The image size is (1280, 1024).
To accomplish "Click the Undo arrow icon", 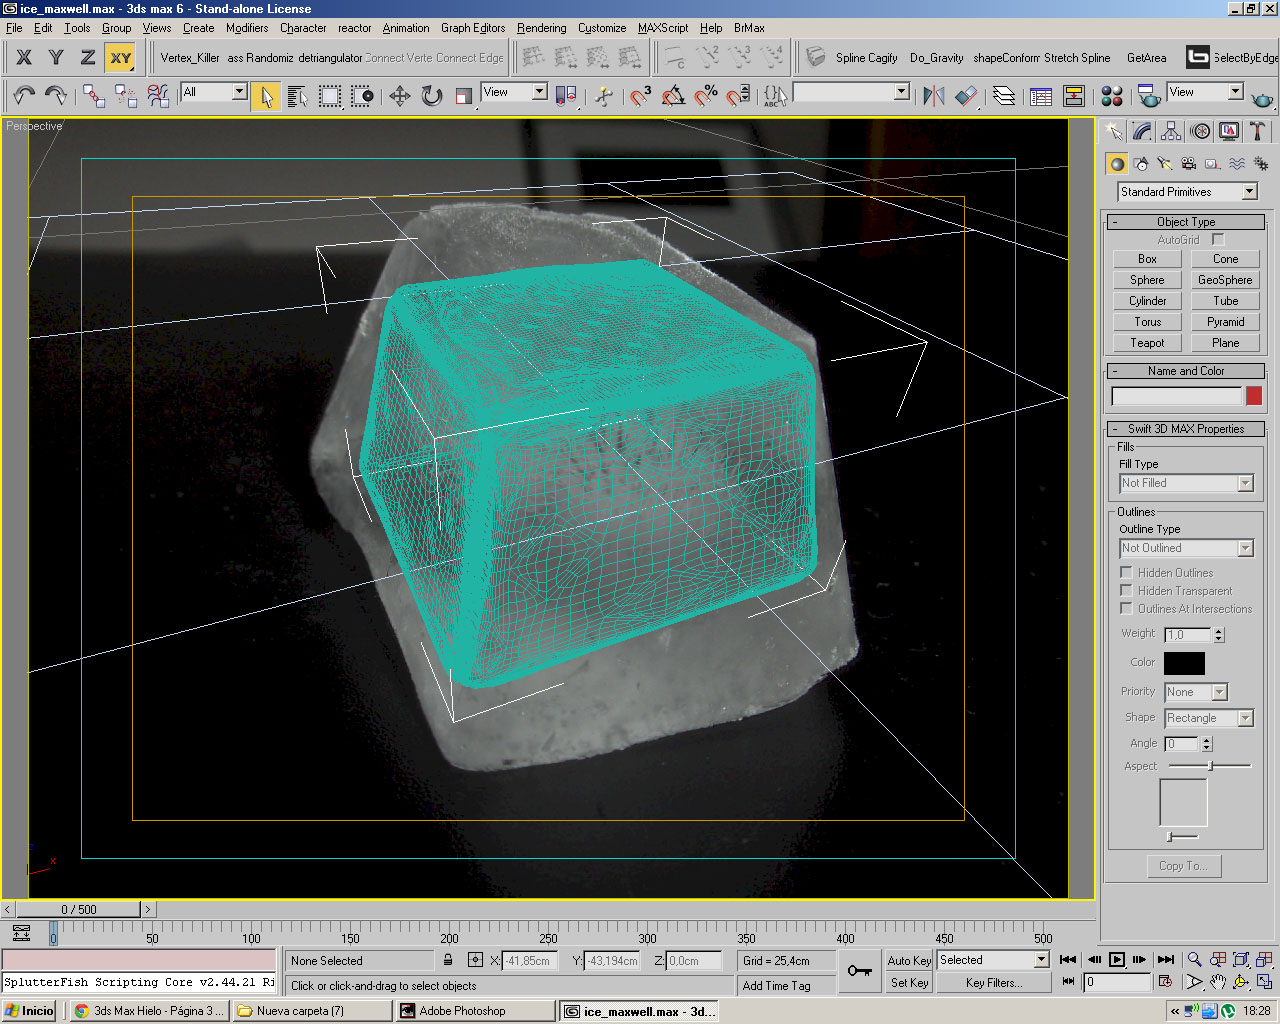I will pos(24,96).
